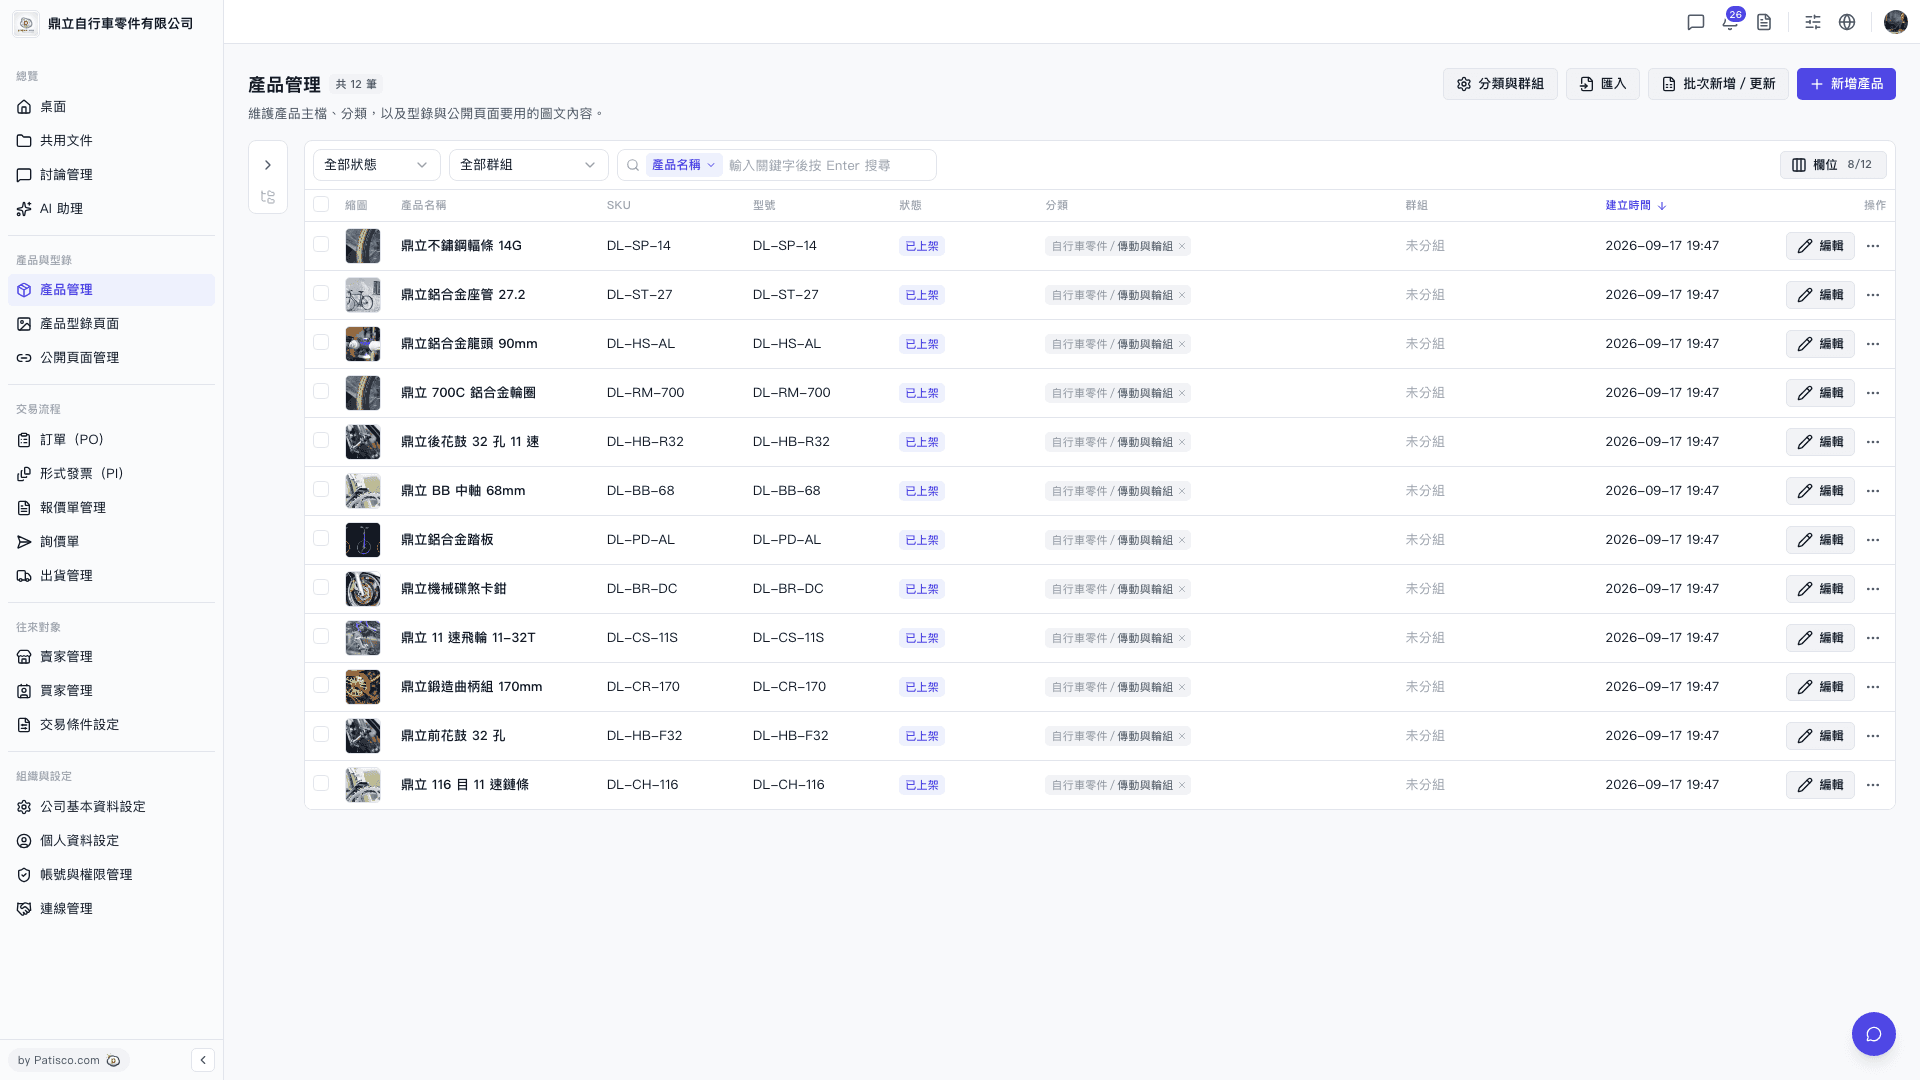Open the 欄位 8/12 column chooser

[1832, 165]
